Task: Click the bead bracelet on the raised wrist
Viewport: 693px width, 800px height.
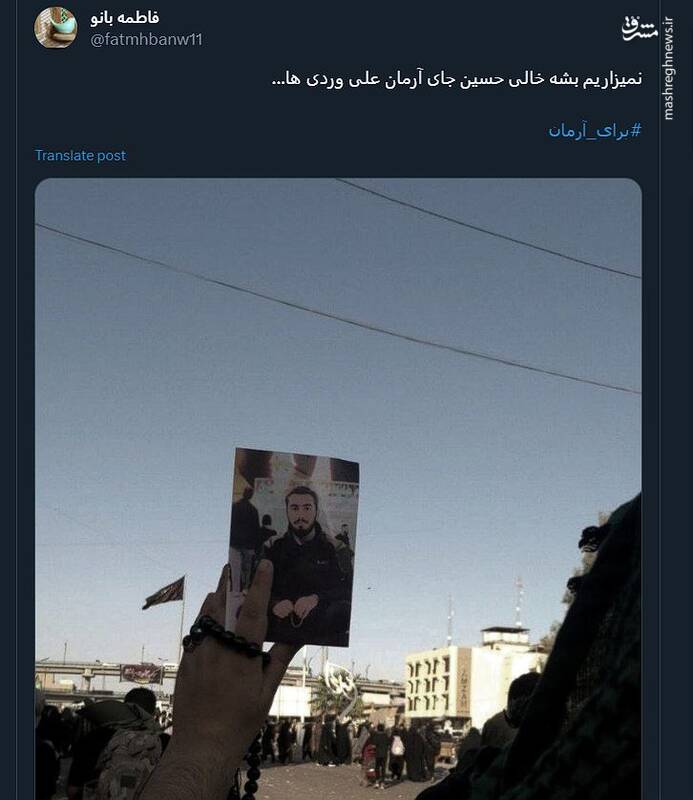Action: click(225, 638)
